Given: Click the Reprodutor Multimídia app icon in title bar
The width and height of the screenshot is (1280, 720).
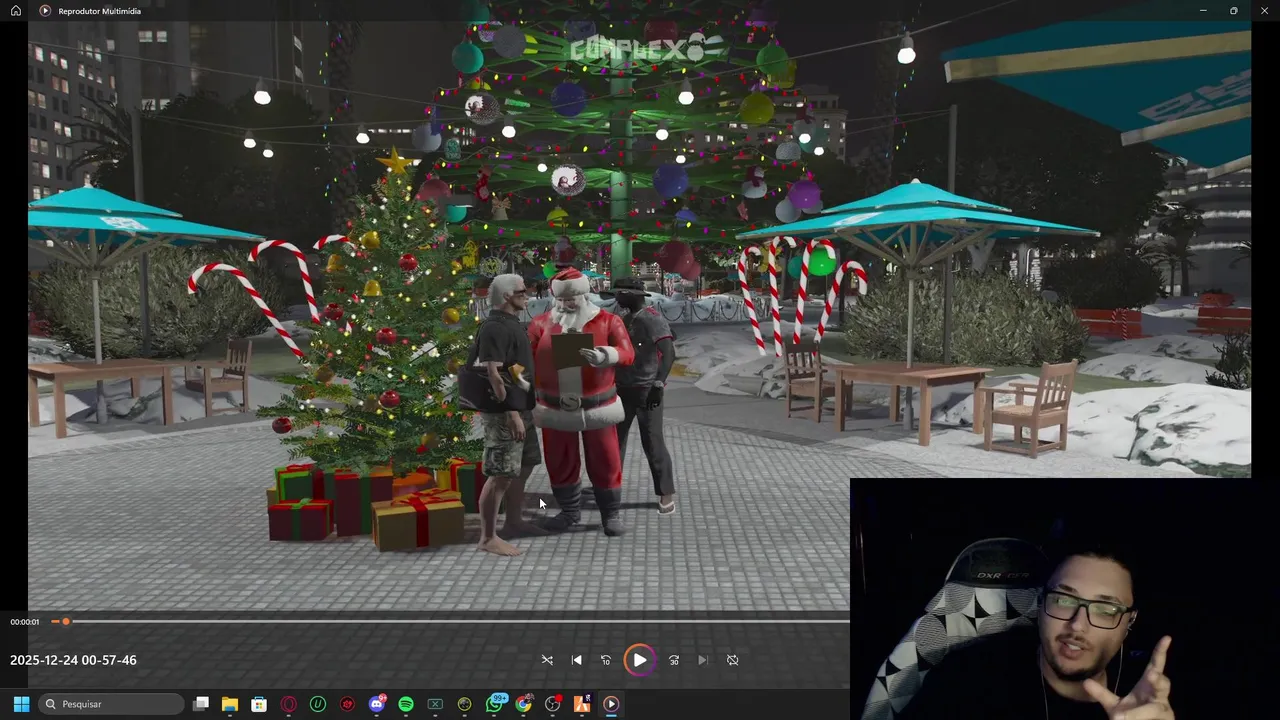Looking at the screenshot, I should tap(45, 11).
